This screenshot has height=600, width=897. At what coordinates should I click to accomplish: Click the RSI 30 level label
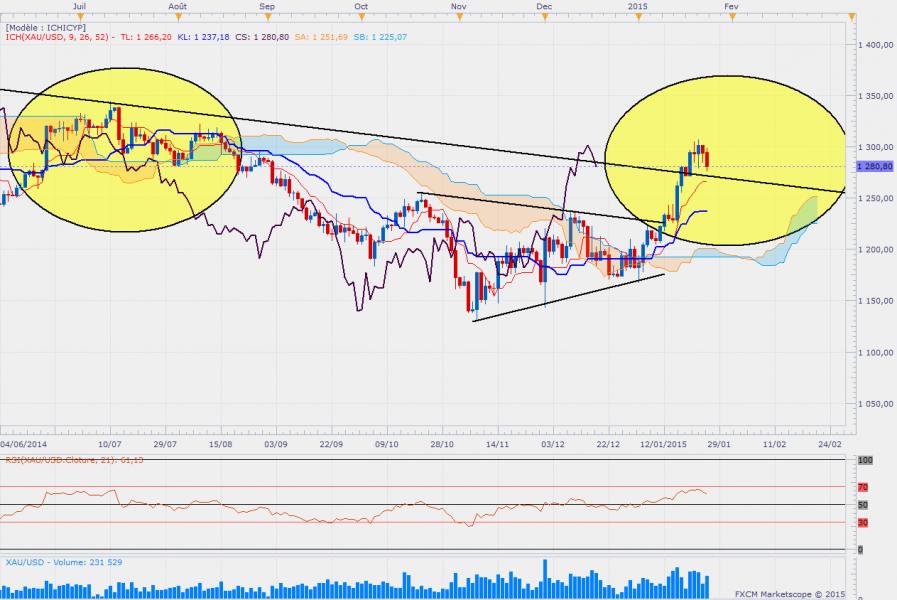point(863,523)
